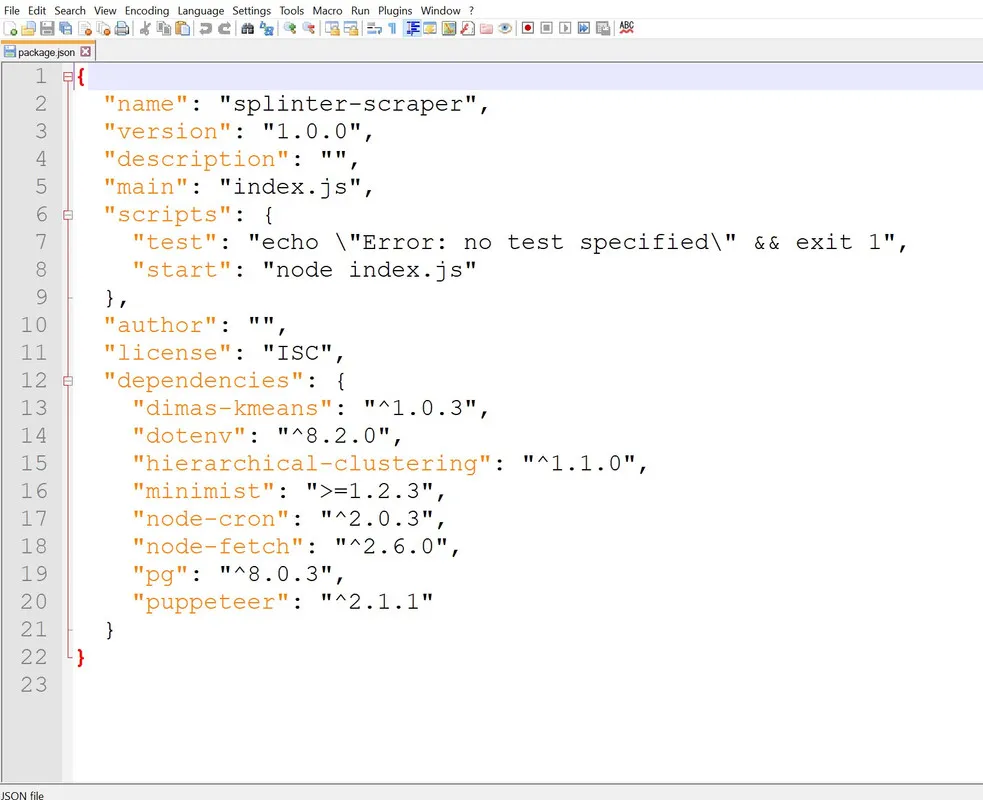Click the Save All icon
983x800 pixels.
point(66,28)
